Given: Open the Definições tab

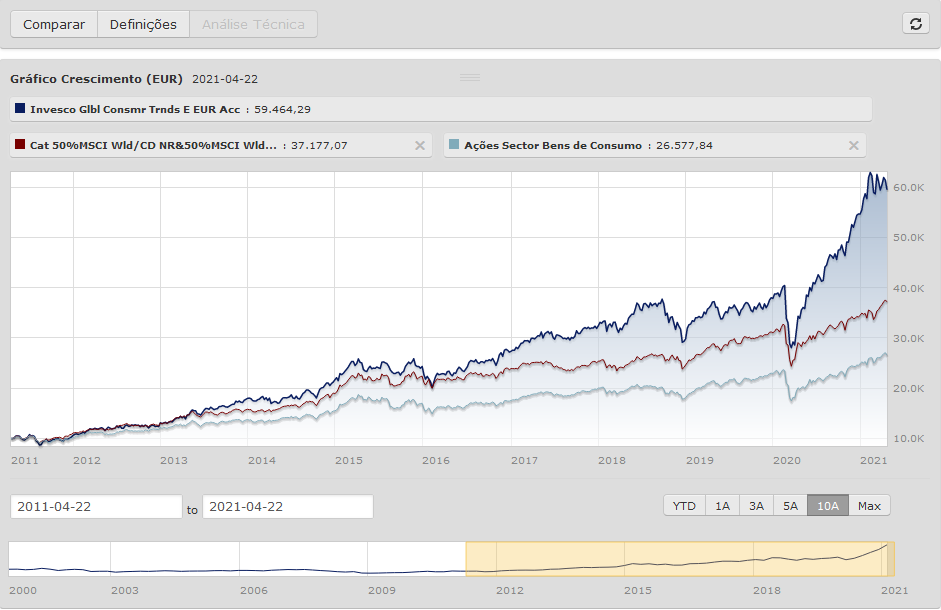Looking at the screenshot, I should pyautogui.click(x=143, y=24).
